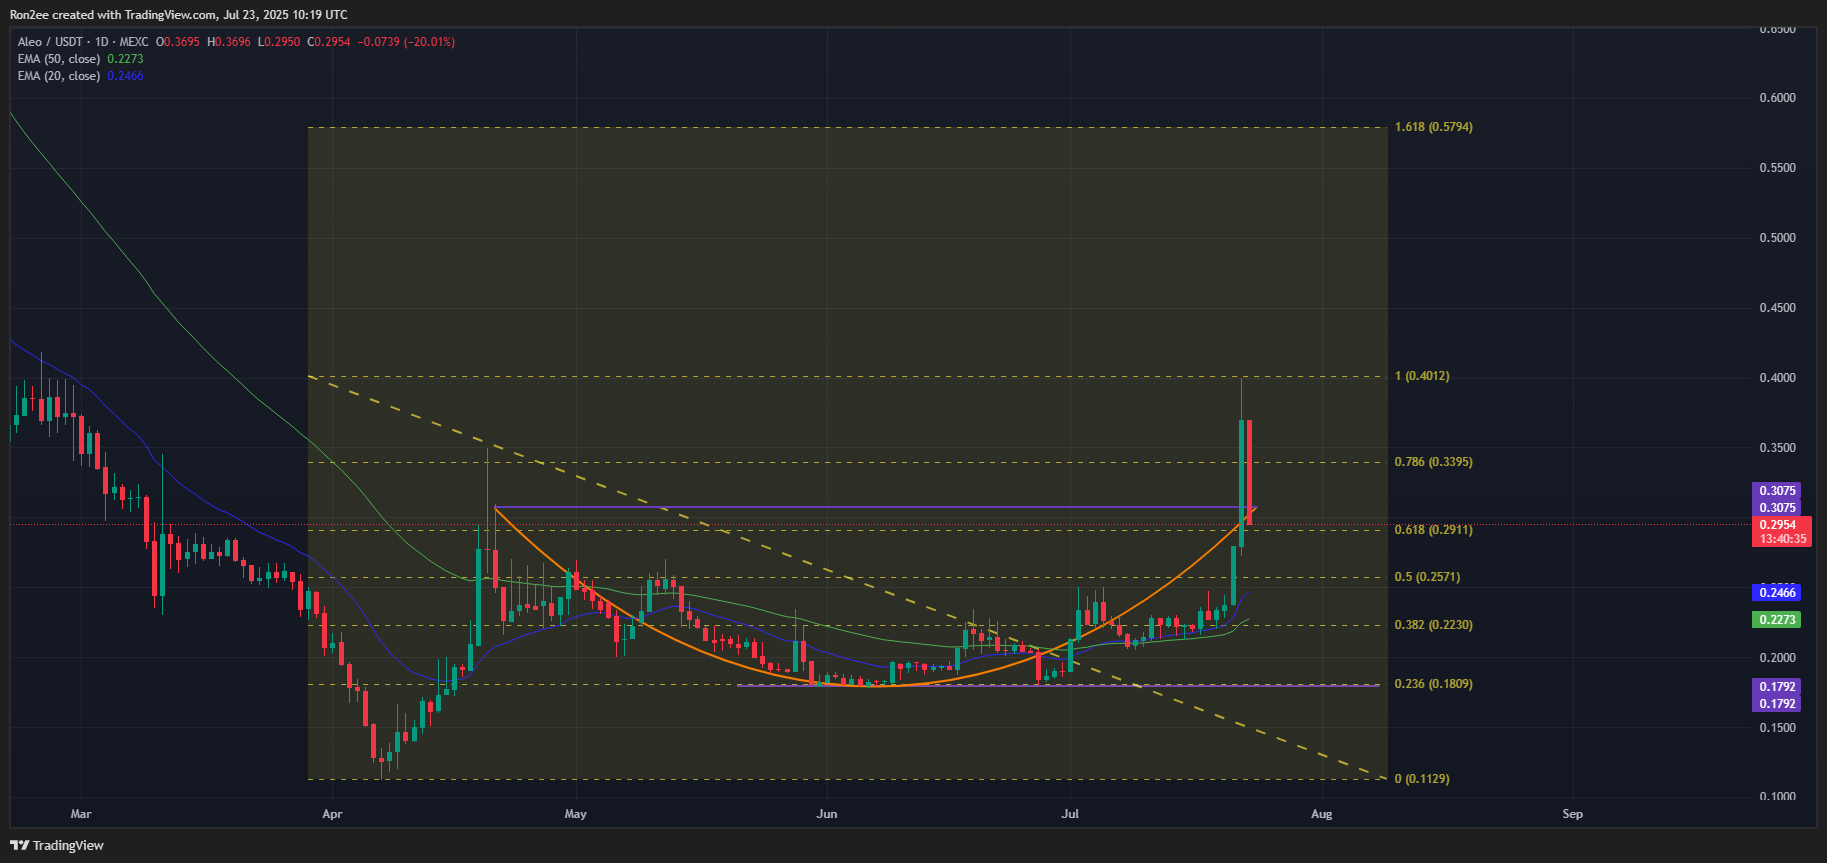Click the 0.382 (0.2230) Fibonacci label
Viewport: 1827px width, 863px height.
pyautogui.click(x=1433, y=625)
